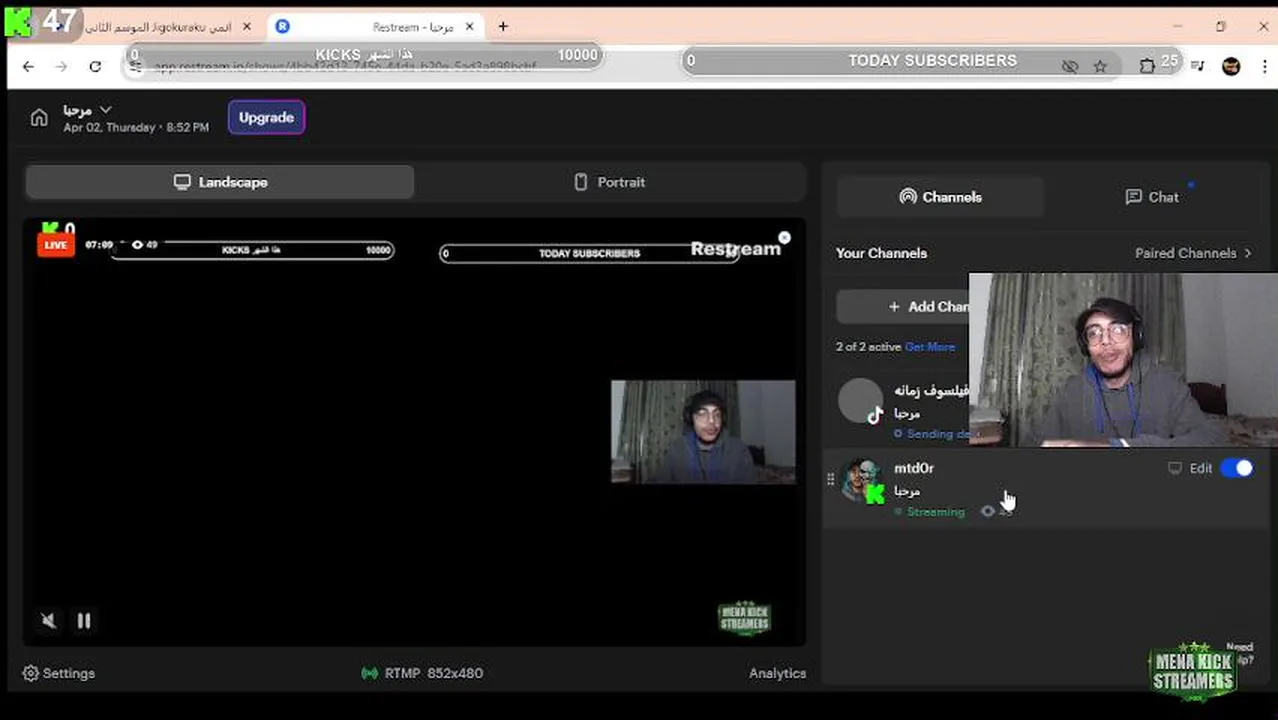Close the gokuraku anime browser tab
Viewport: 1278px width, 720px height.
247,27
